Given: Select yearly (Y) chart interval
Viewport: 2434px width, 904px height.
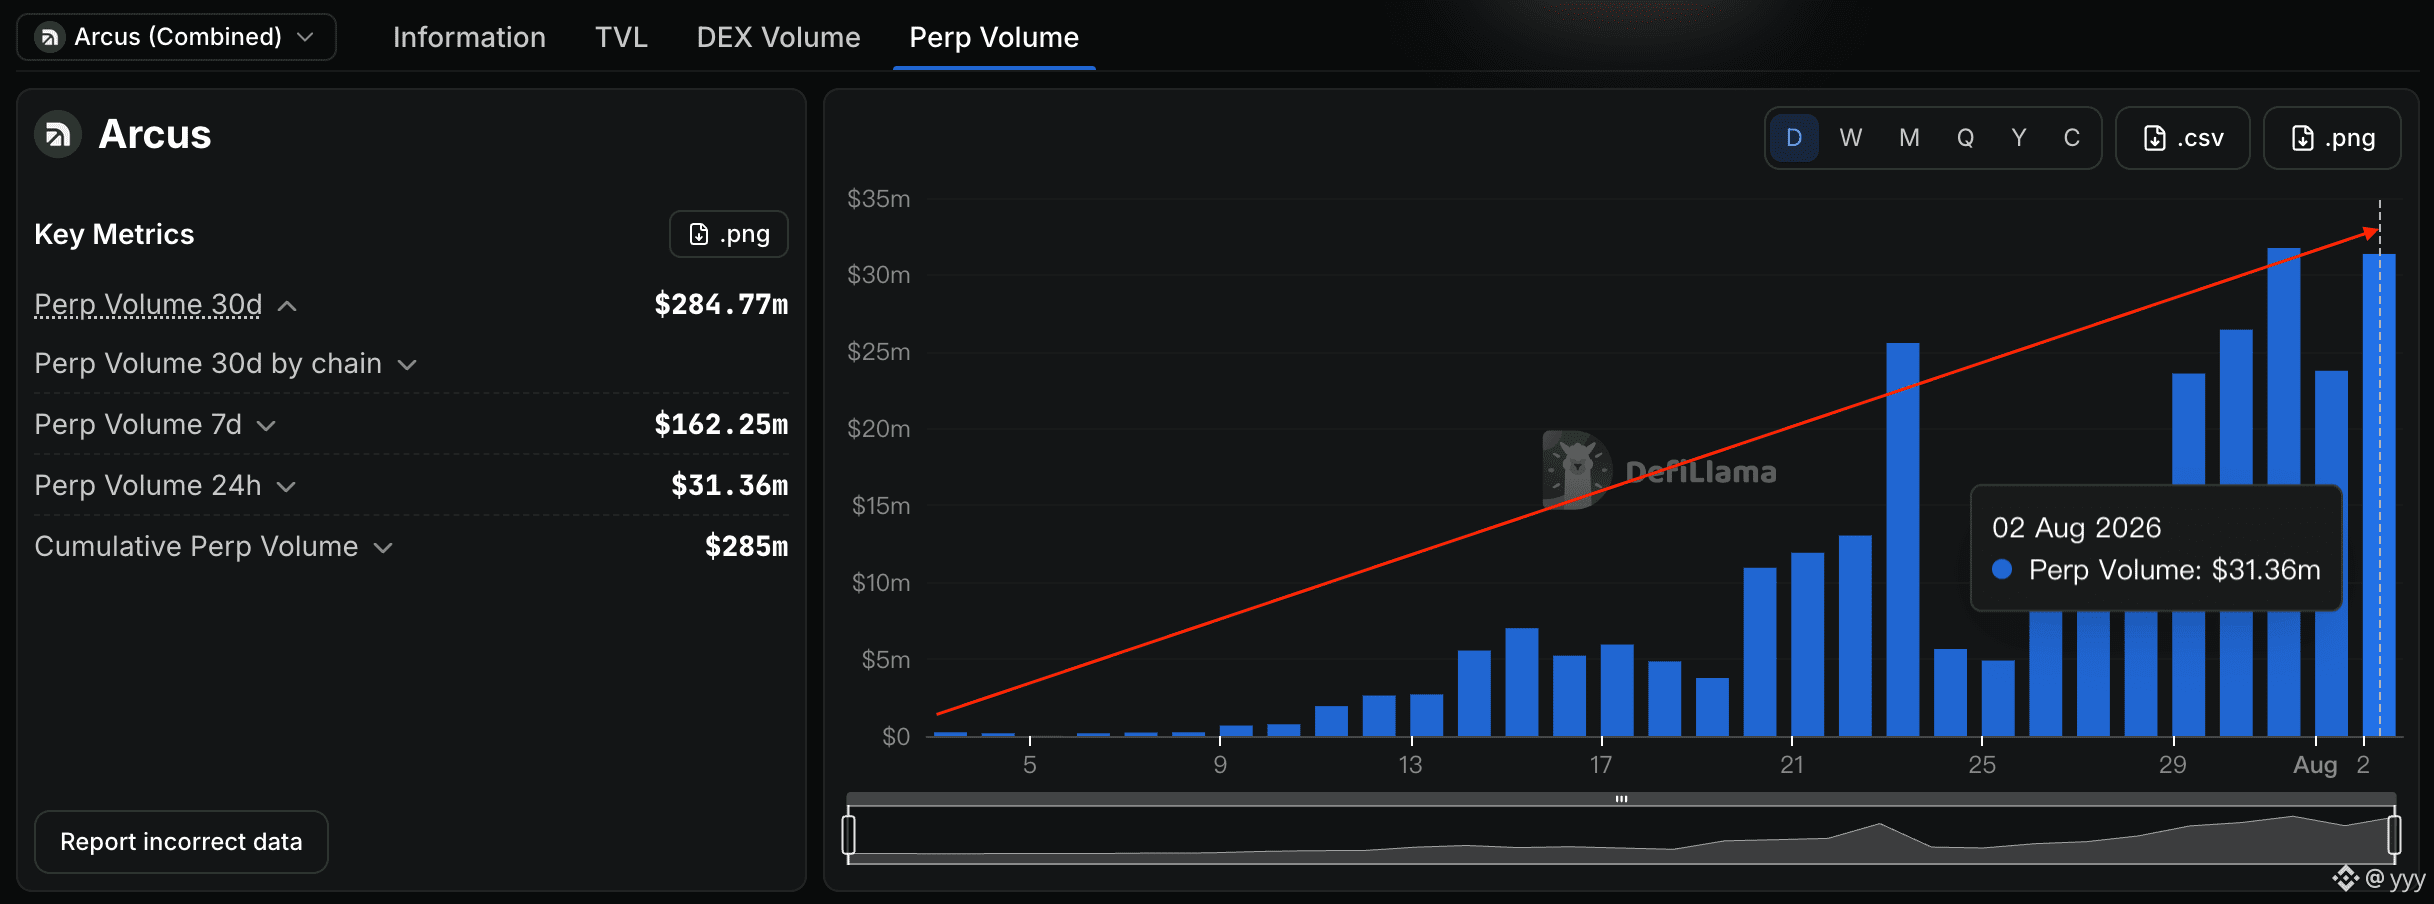Looking at the screenshot, I should pyautogui.click(x=2019, y=138).
